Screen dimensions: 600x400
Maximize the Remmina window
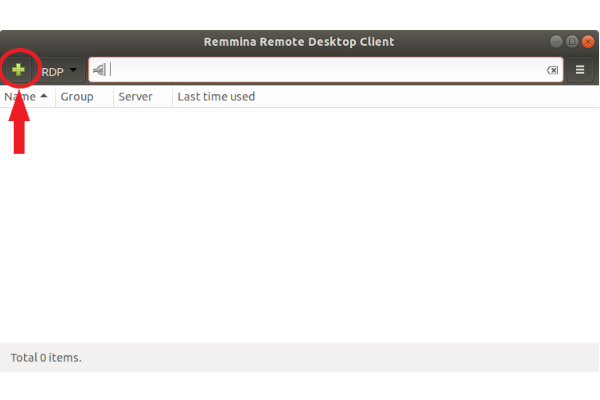572,41
